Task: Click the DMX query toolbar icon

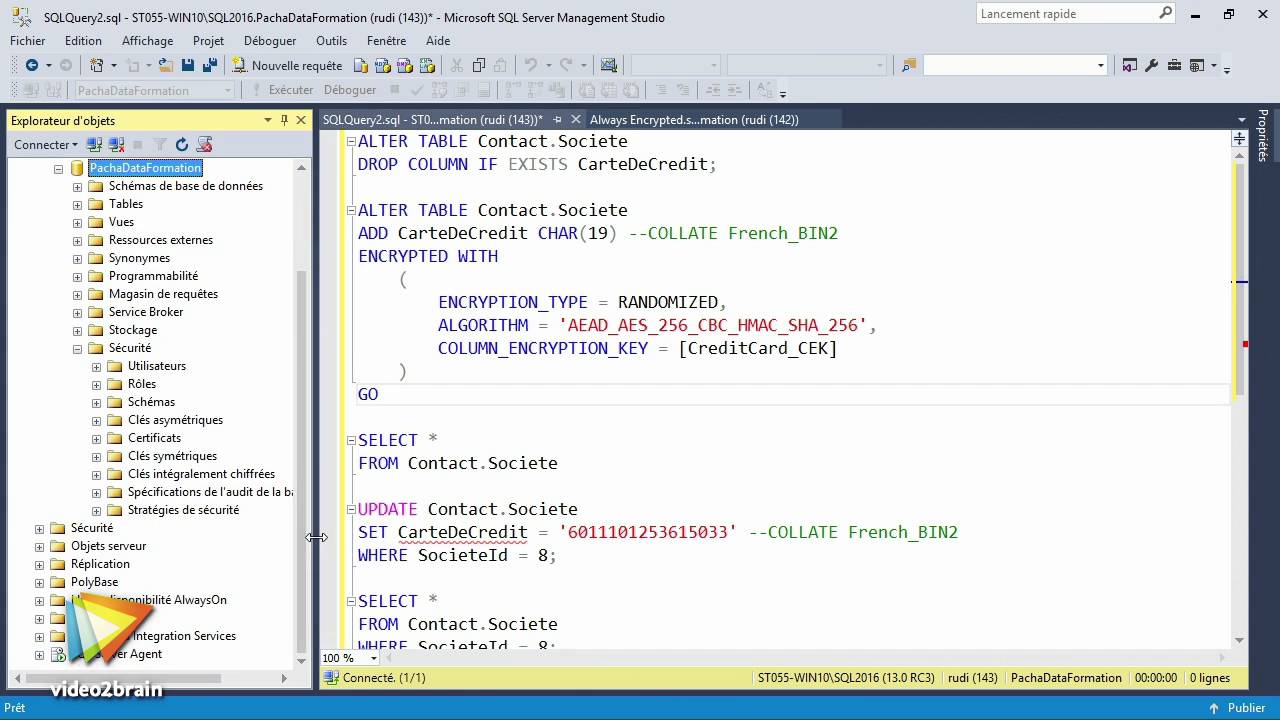Action: 405,65
